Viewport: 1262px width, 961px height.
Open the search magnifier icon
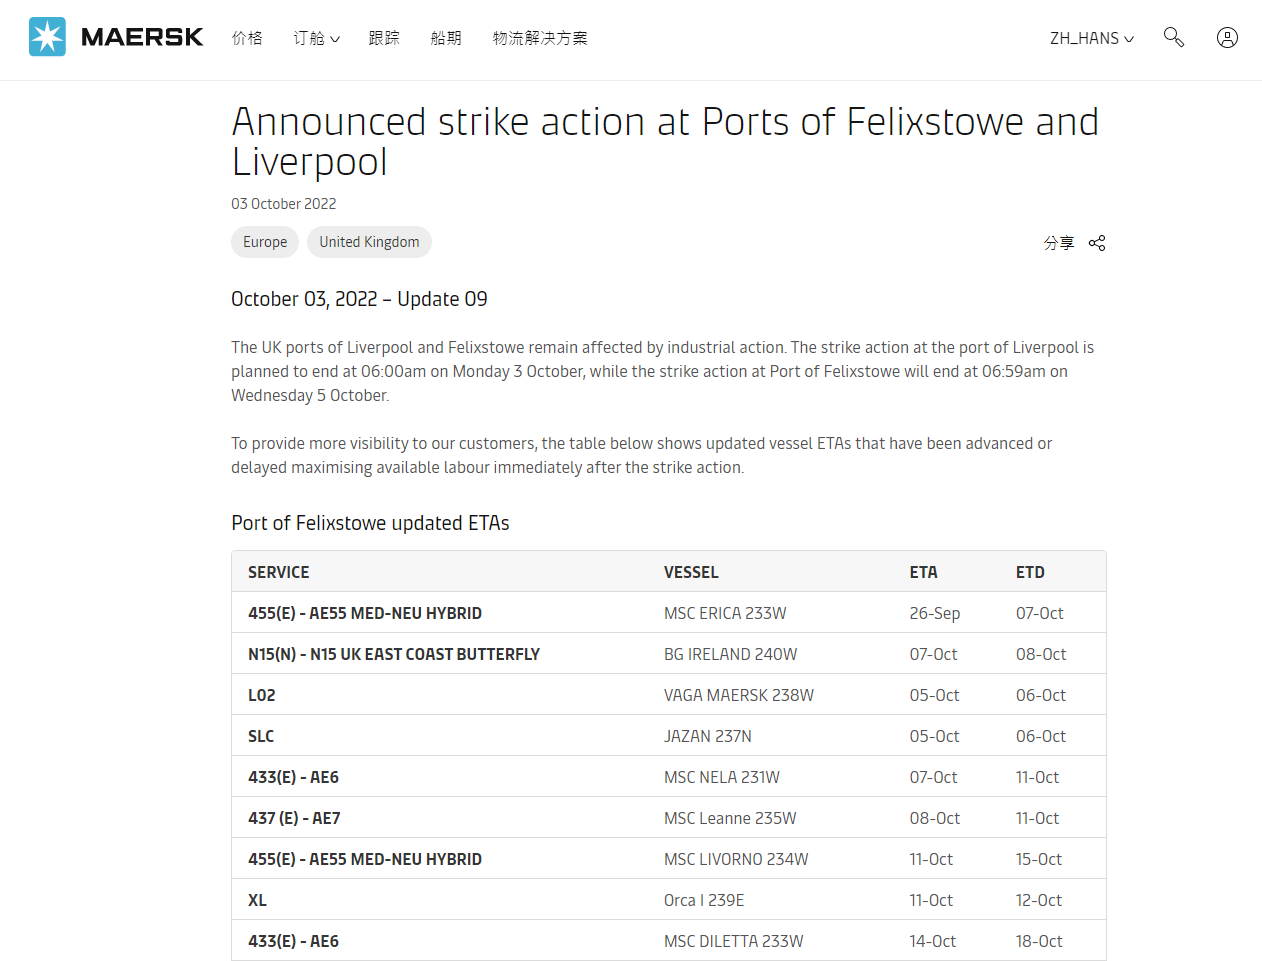coord(1174,37)
